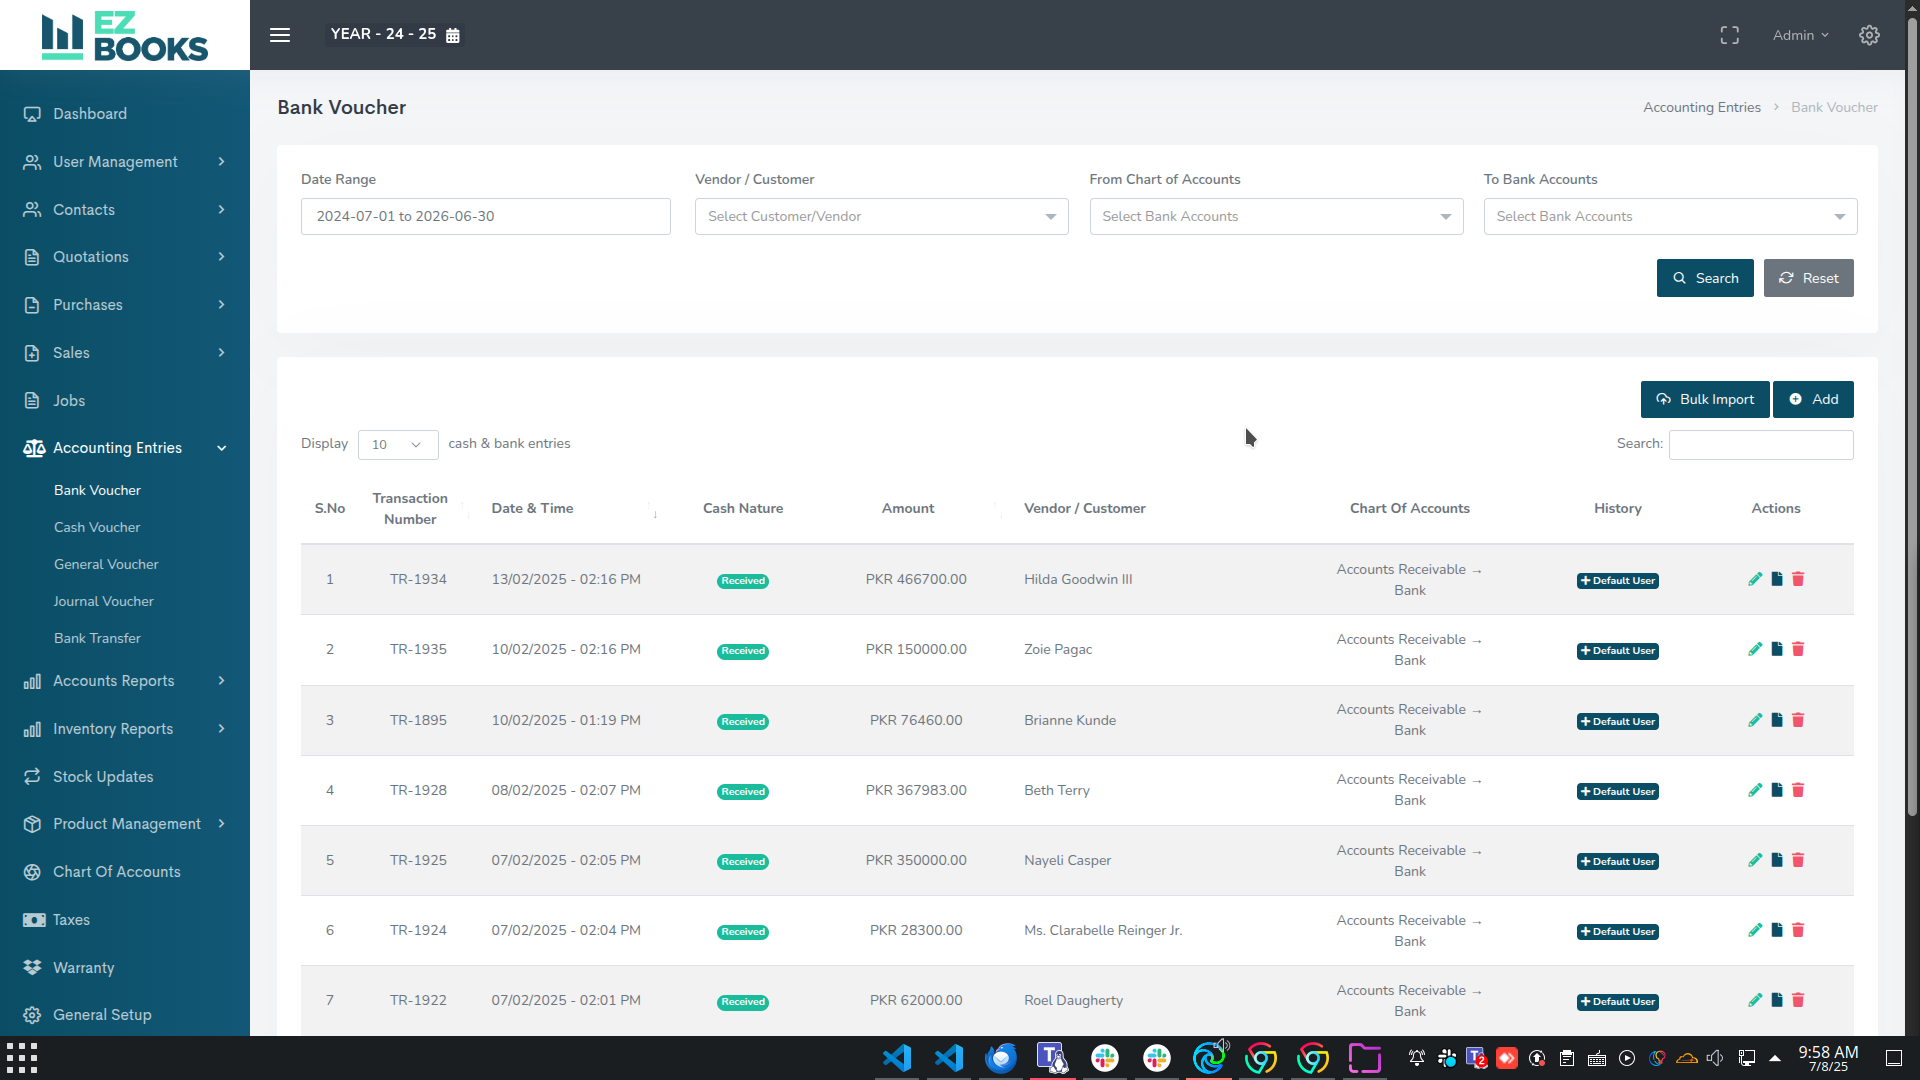Go to Journal Voucher page
The width and height of the screenshot is (1920, 1080).
[x=104, y=601]
